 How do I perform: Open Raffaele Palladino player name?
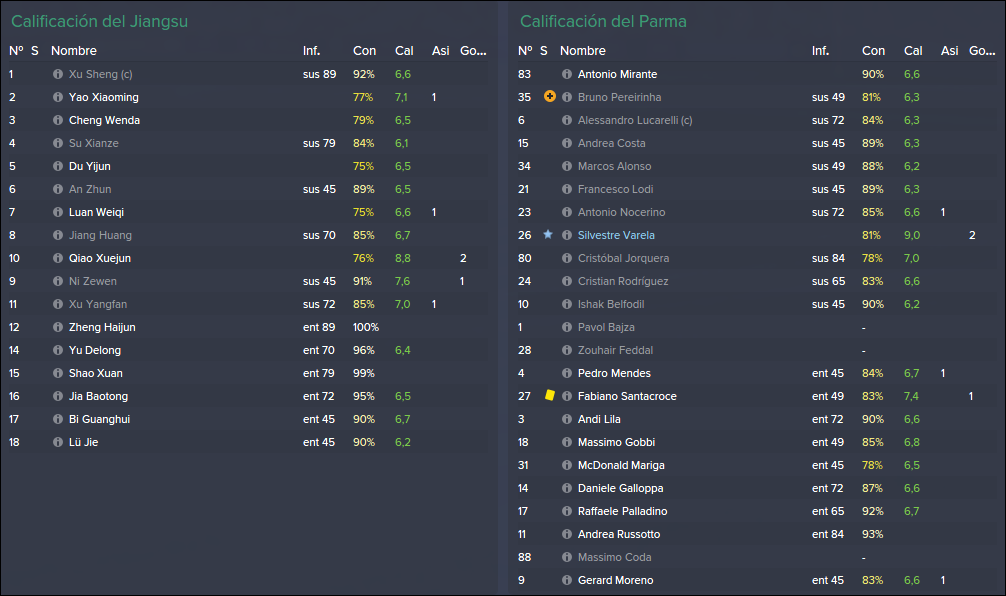coord(622,511)
